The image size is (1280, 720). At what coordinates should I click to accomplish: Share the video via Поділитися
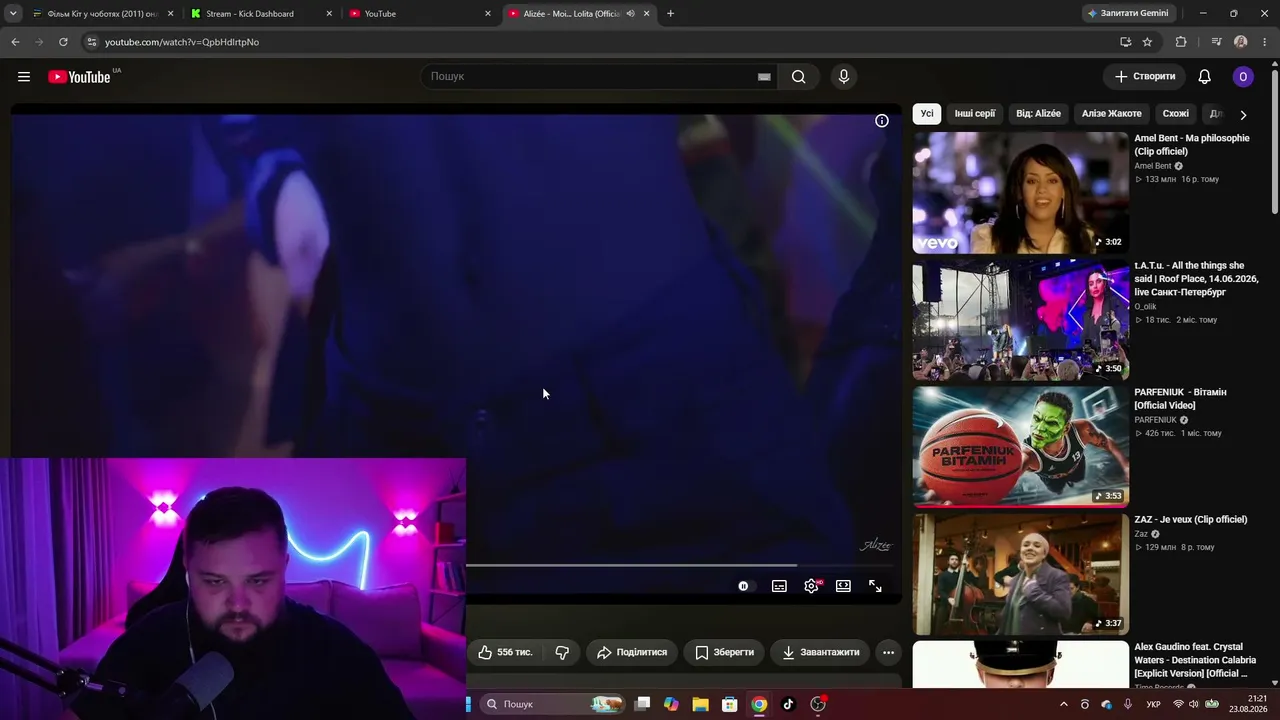coord(632,652)
